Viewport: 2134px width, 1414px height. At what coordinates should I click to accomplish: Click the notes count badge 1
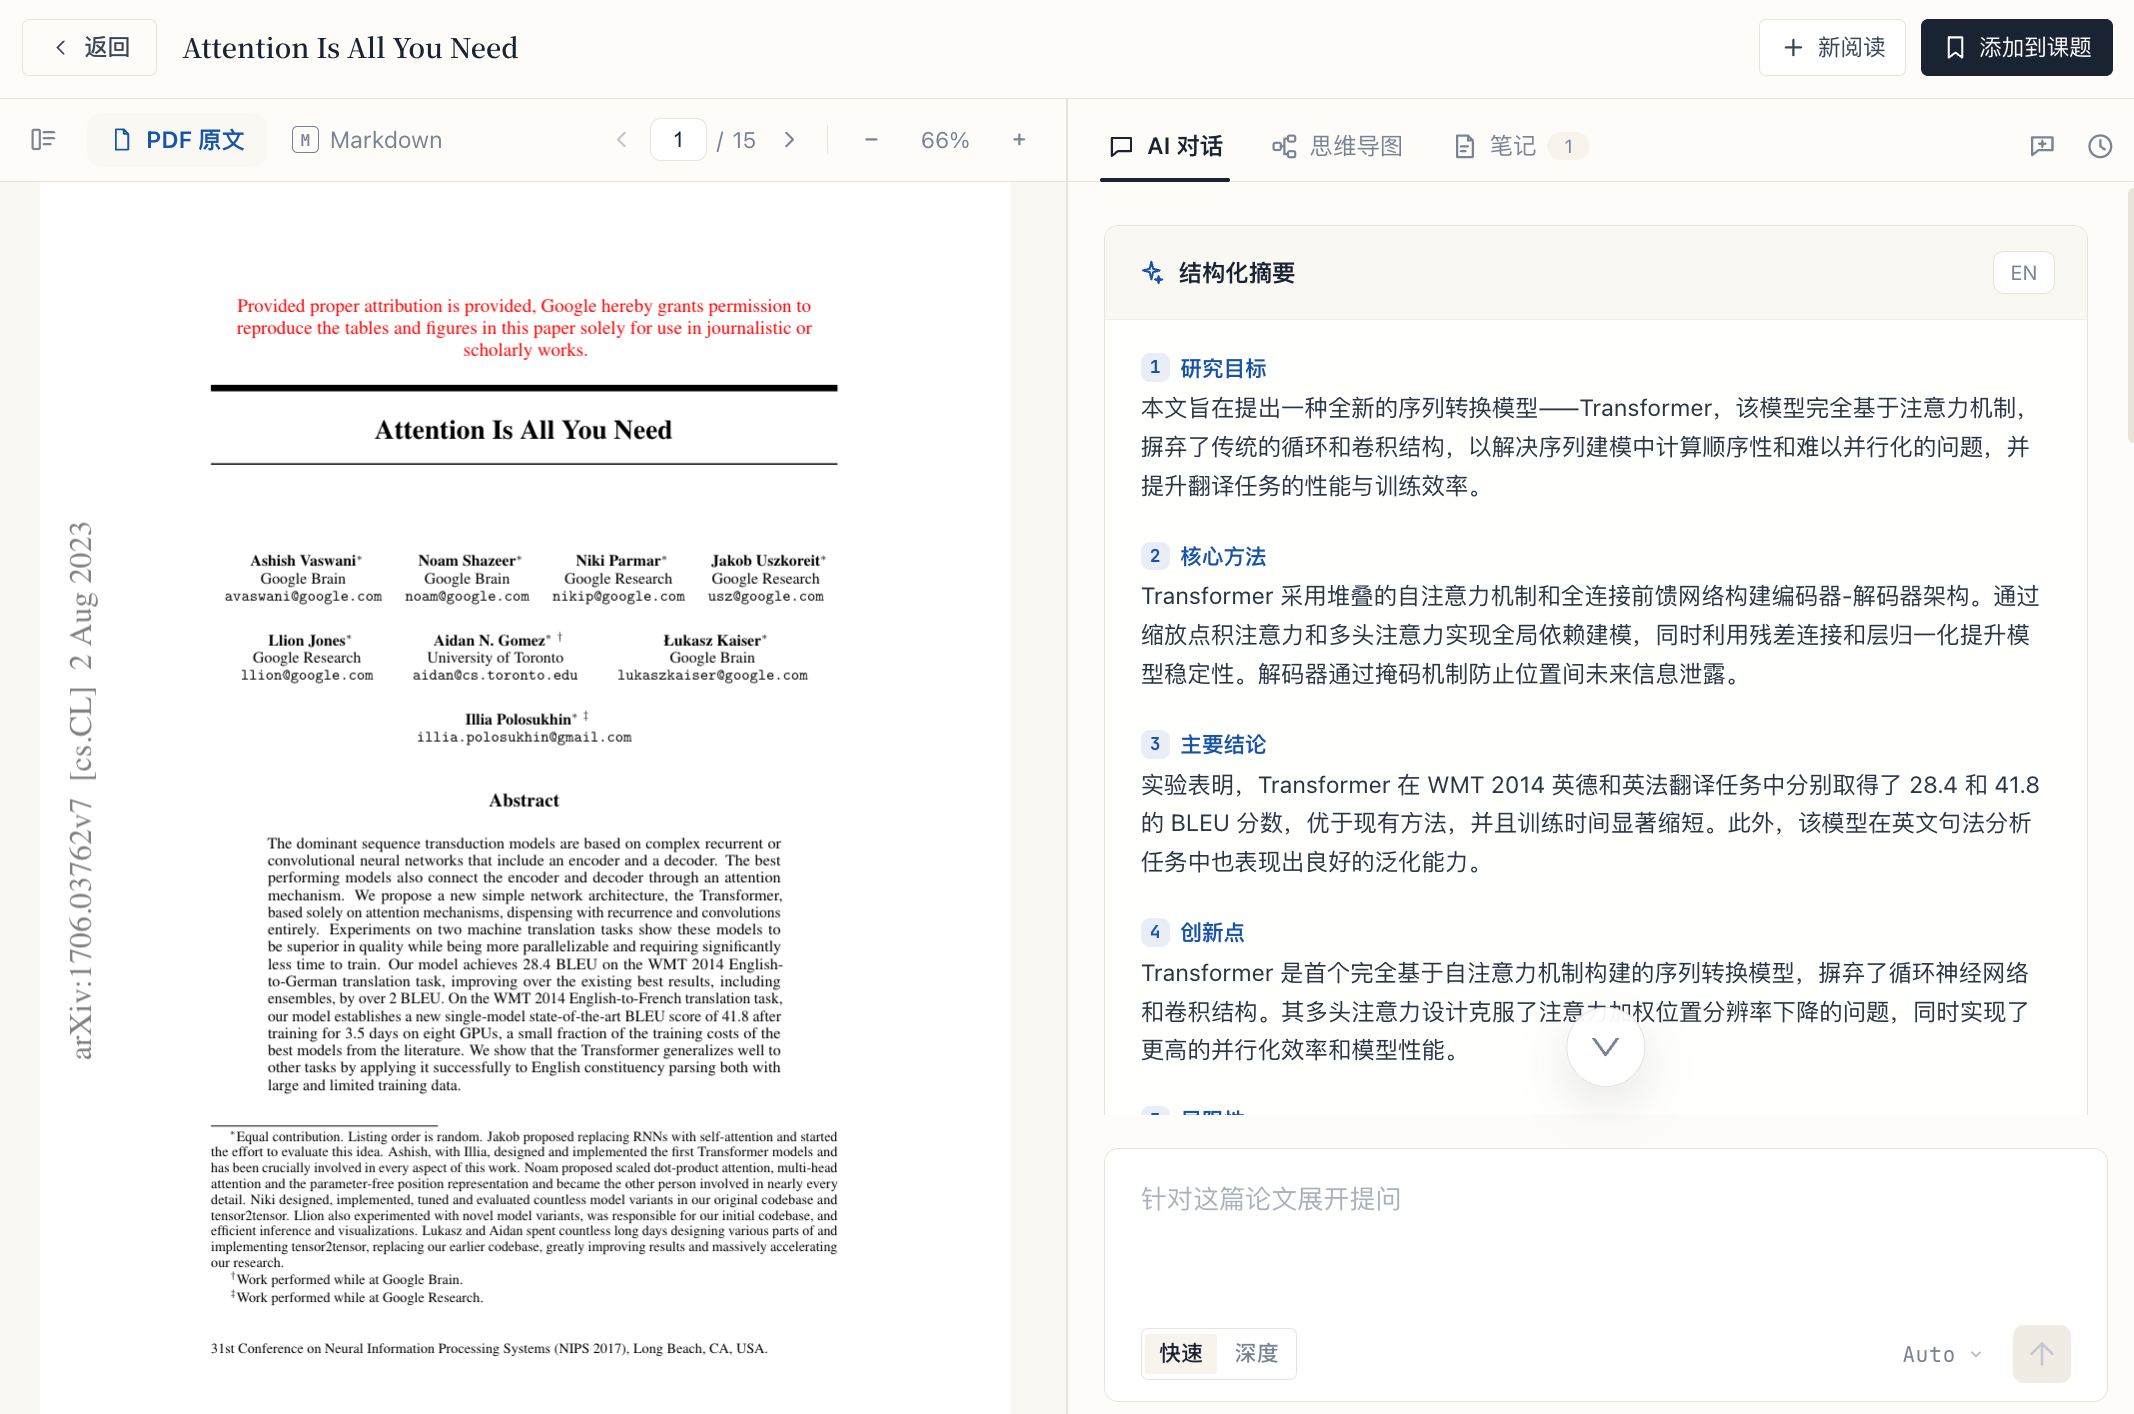1568,146
